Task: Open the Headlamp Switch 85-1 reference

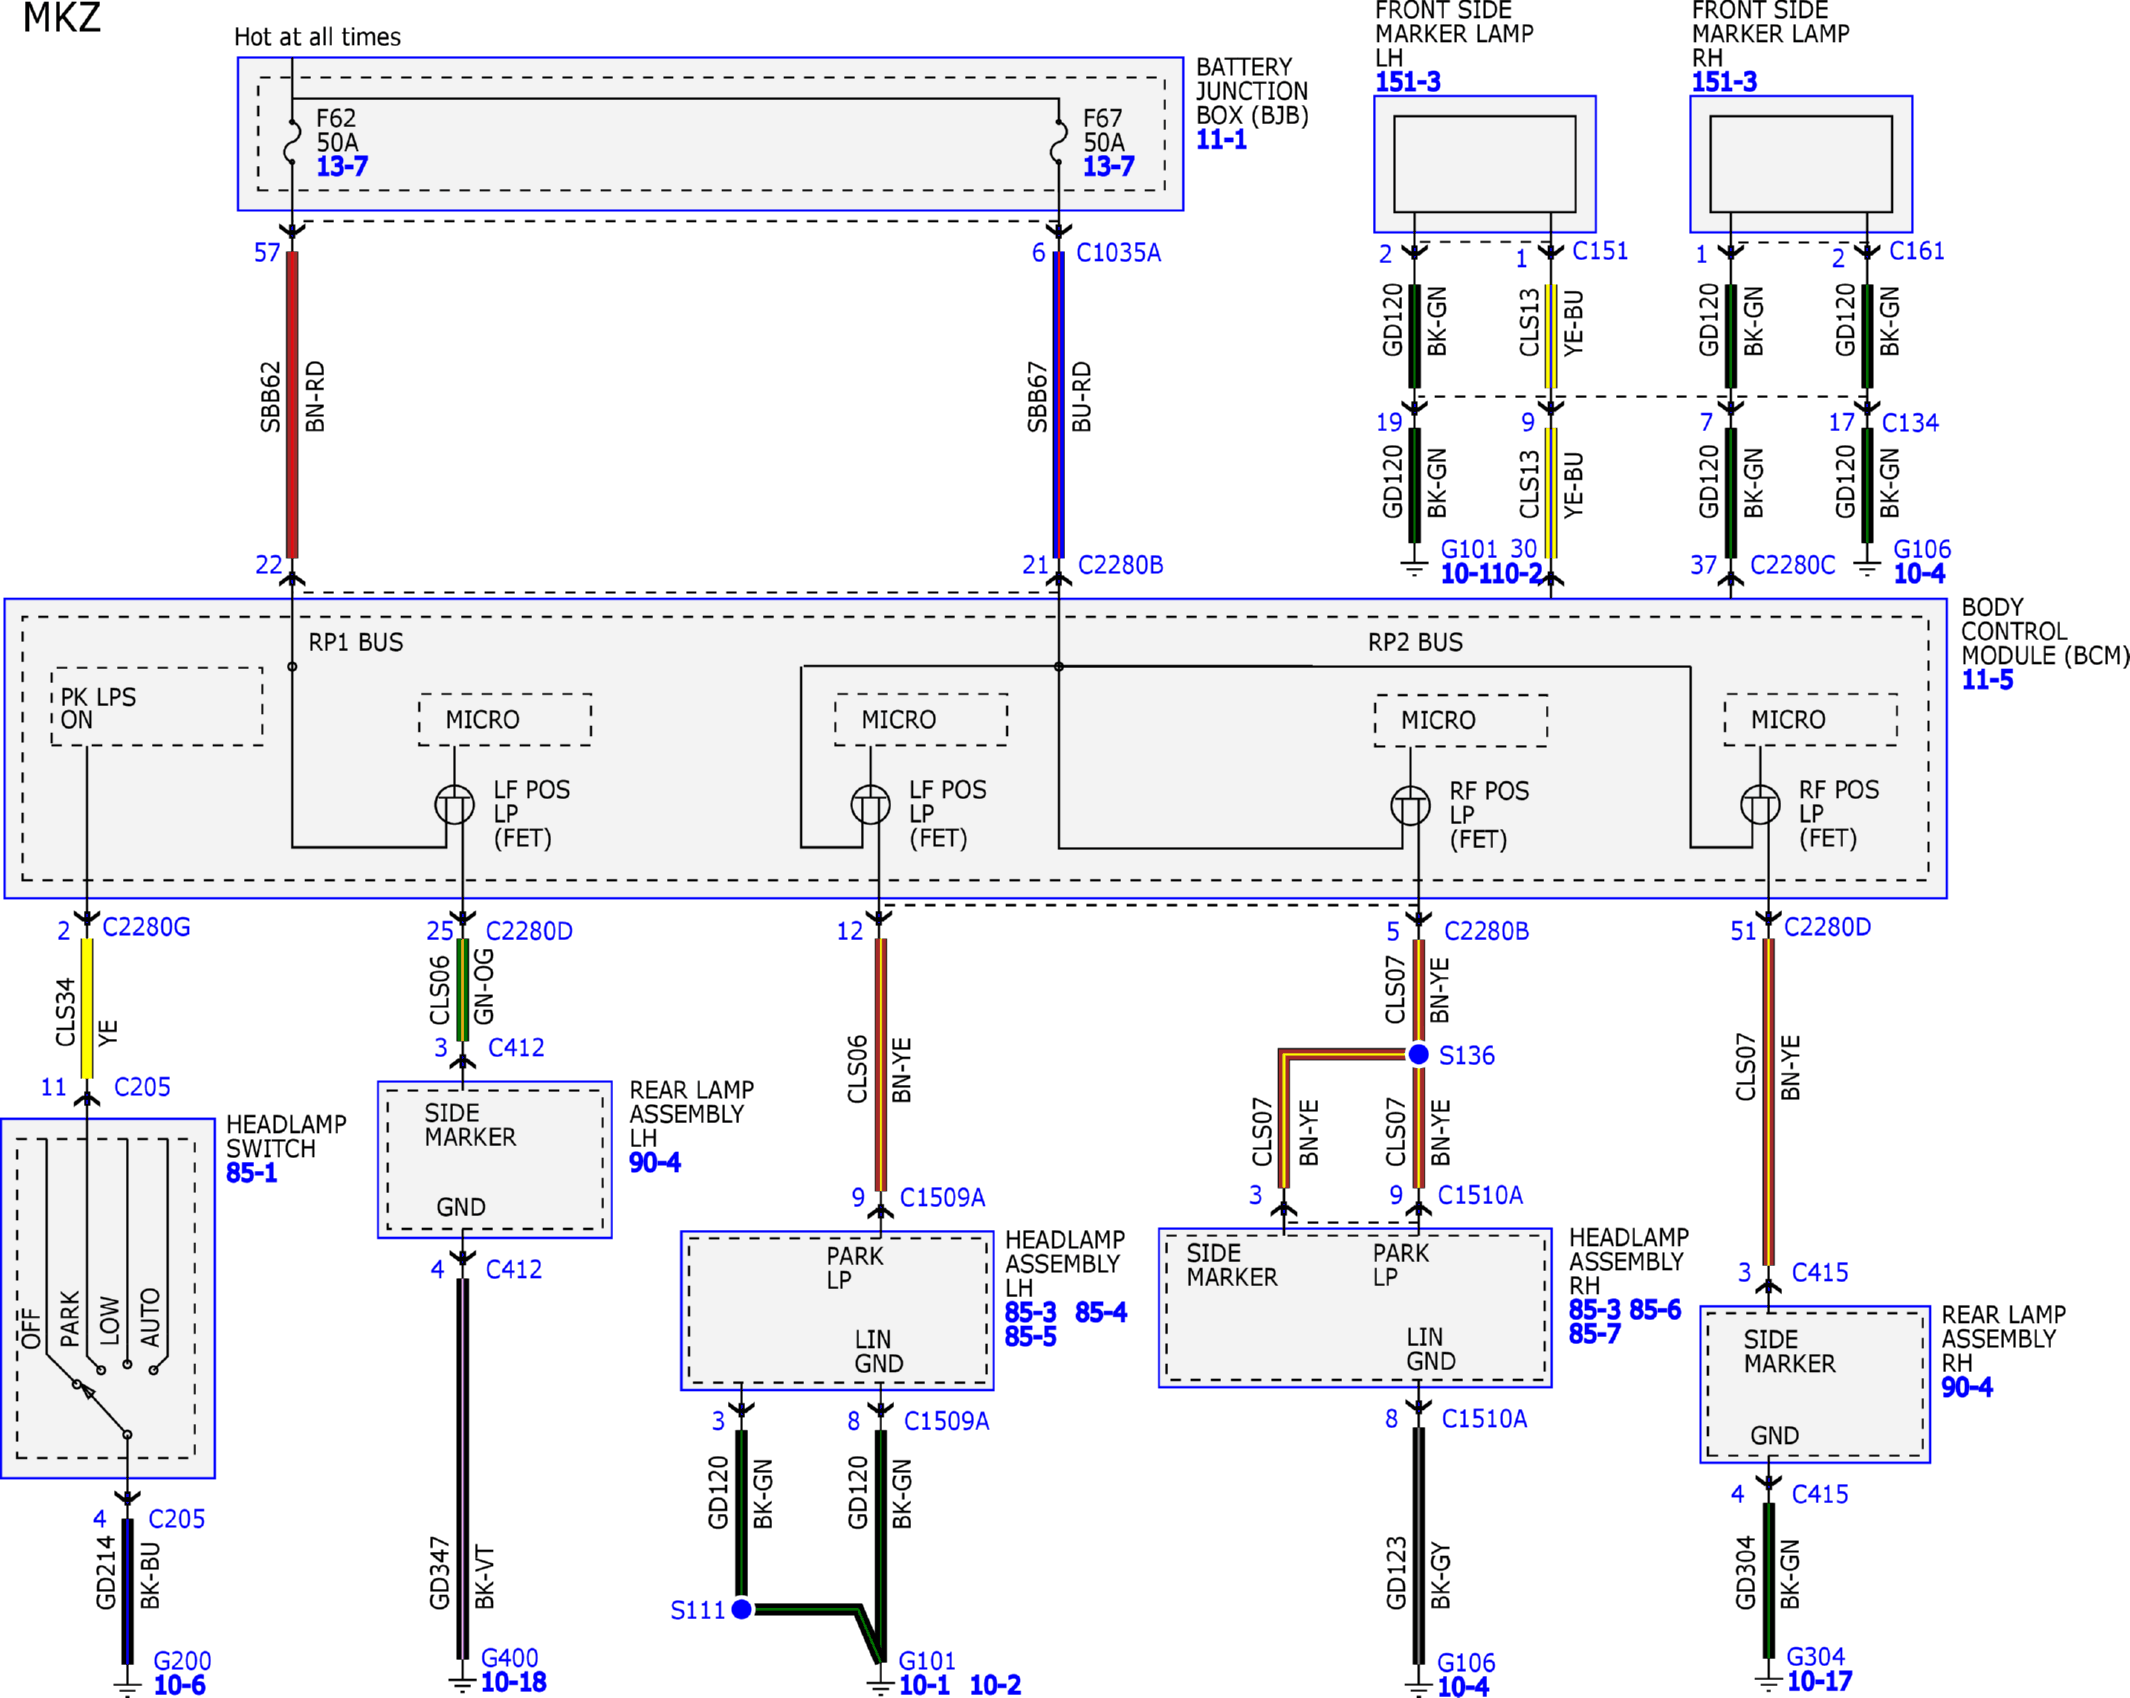Action: pyautogui.click(x=251, y=1173)
